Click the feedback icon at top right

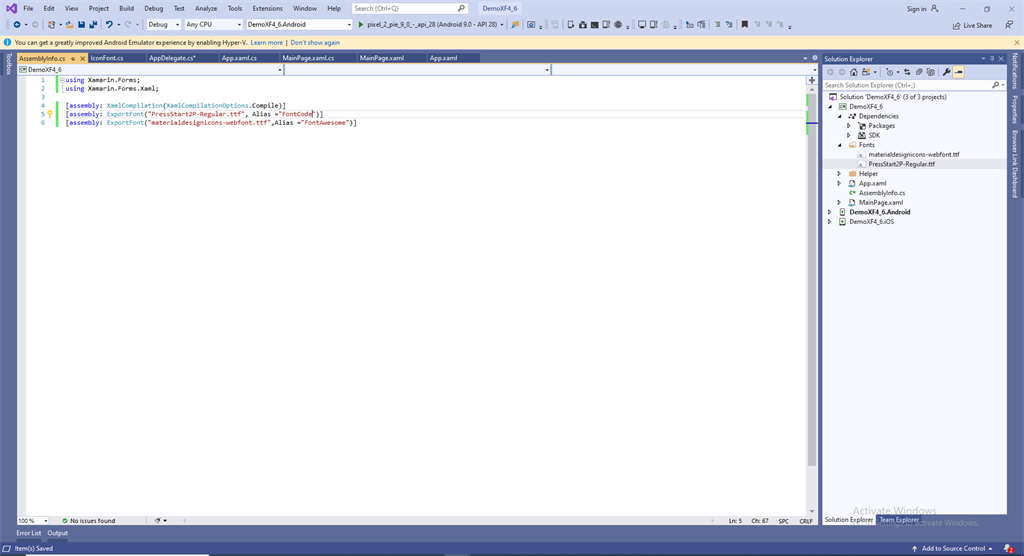click(1009, 25)
